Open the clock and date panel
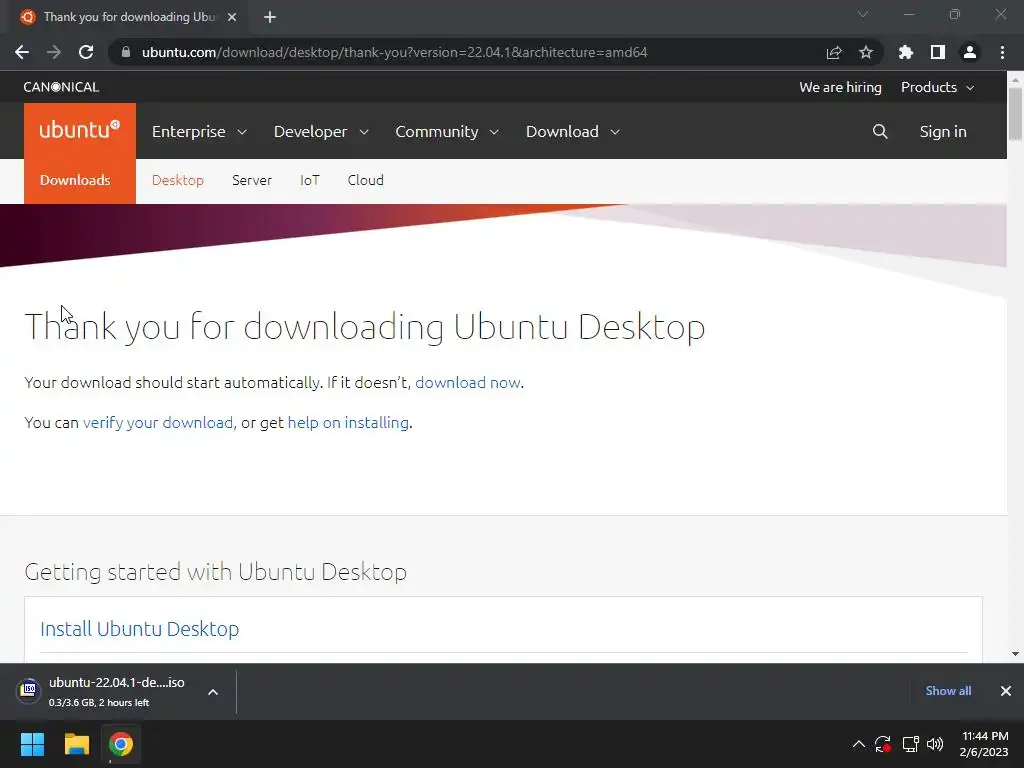The width and height of the screenshot is (1024, 768). point(984,744)
